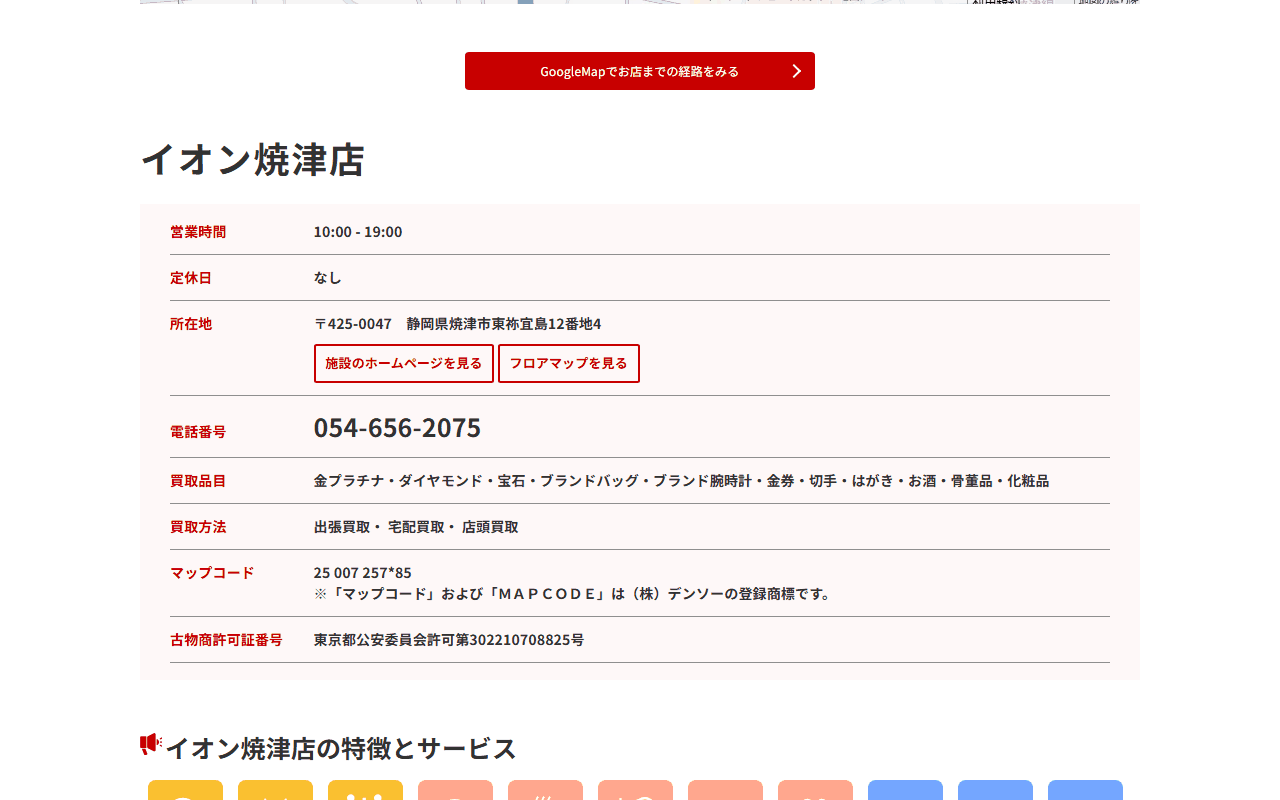Click the 買取方法 label

198,527
